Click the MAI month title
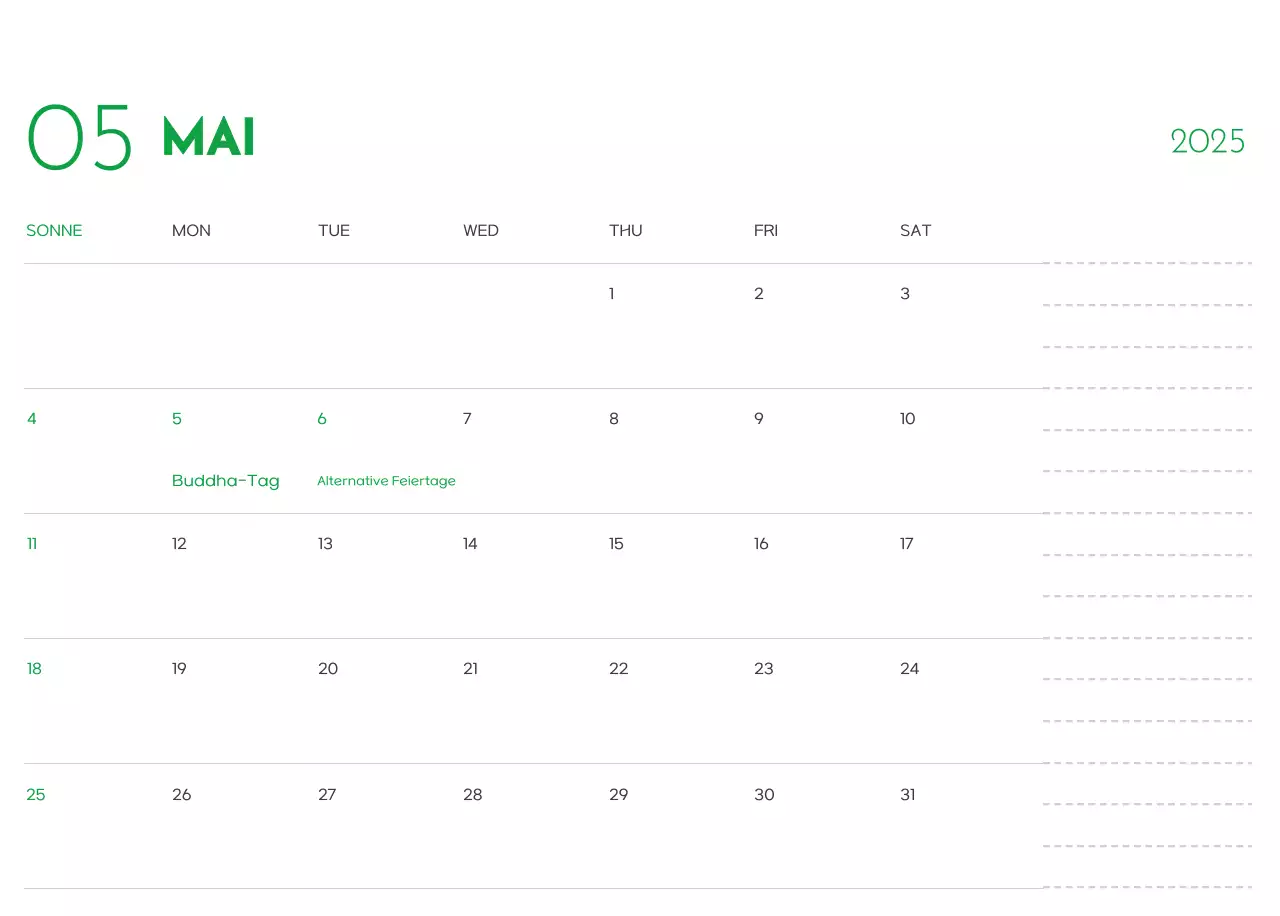The height and width of the screenshot is (916, 1280). click(x=208, y=138)
